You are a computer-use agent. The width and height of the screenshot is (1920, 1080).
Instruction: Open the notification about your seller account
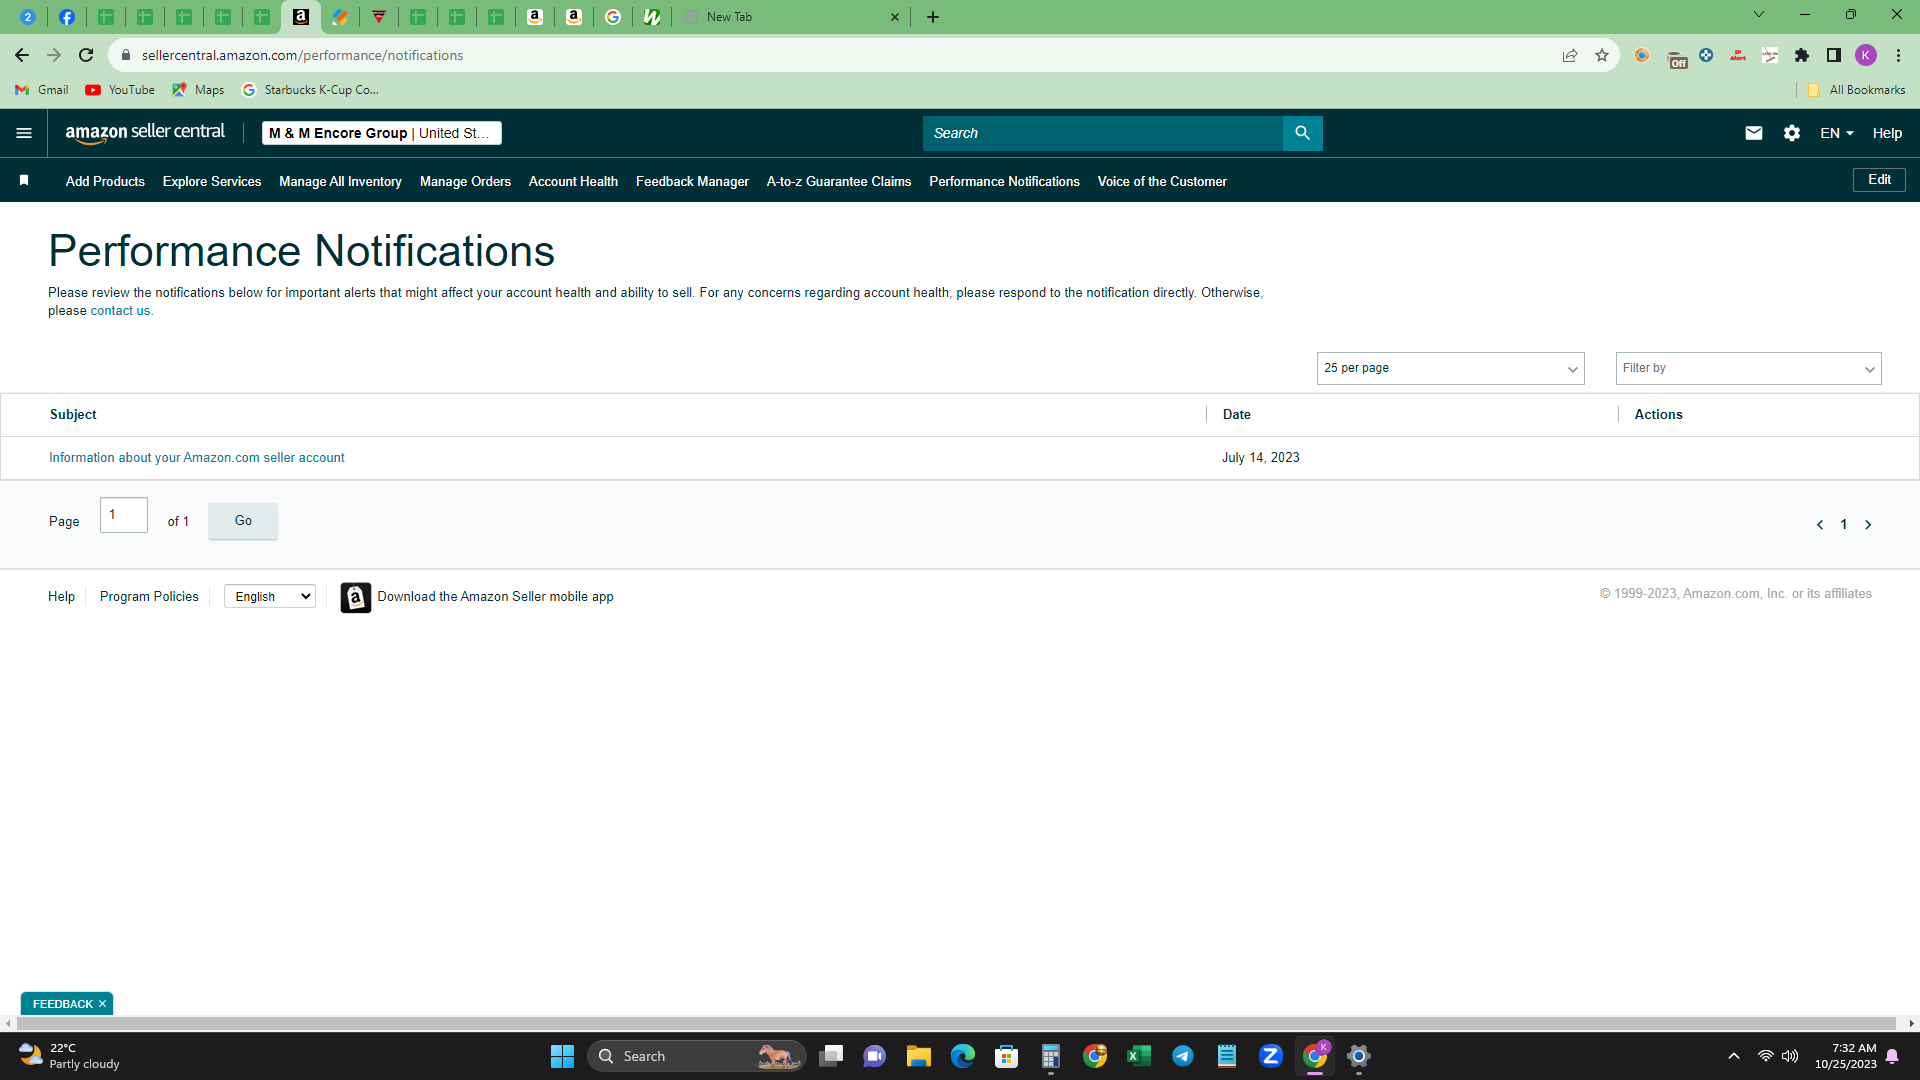click(196, 457)
